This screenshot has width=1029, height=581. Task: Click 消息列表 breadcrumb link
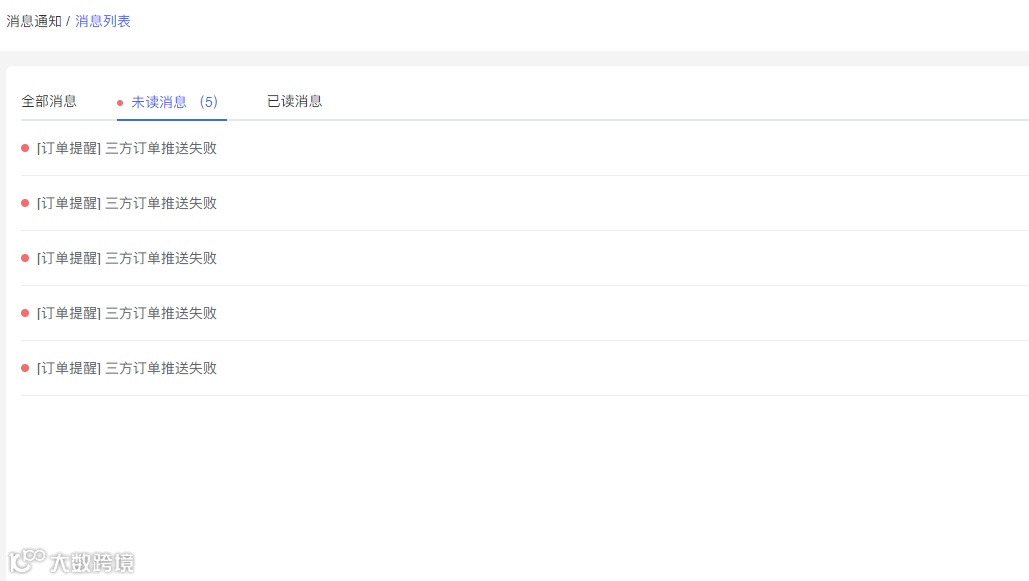pos(103,21)
